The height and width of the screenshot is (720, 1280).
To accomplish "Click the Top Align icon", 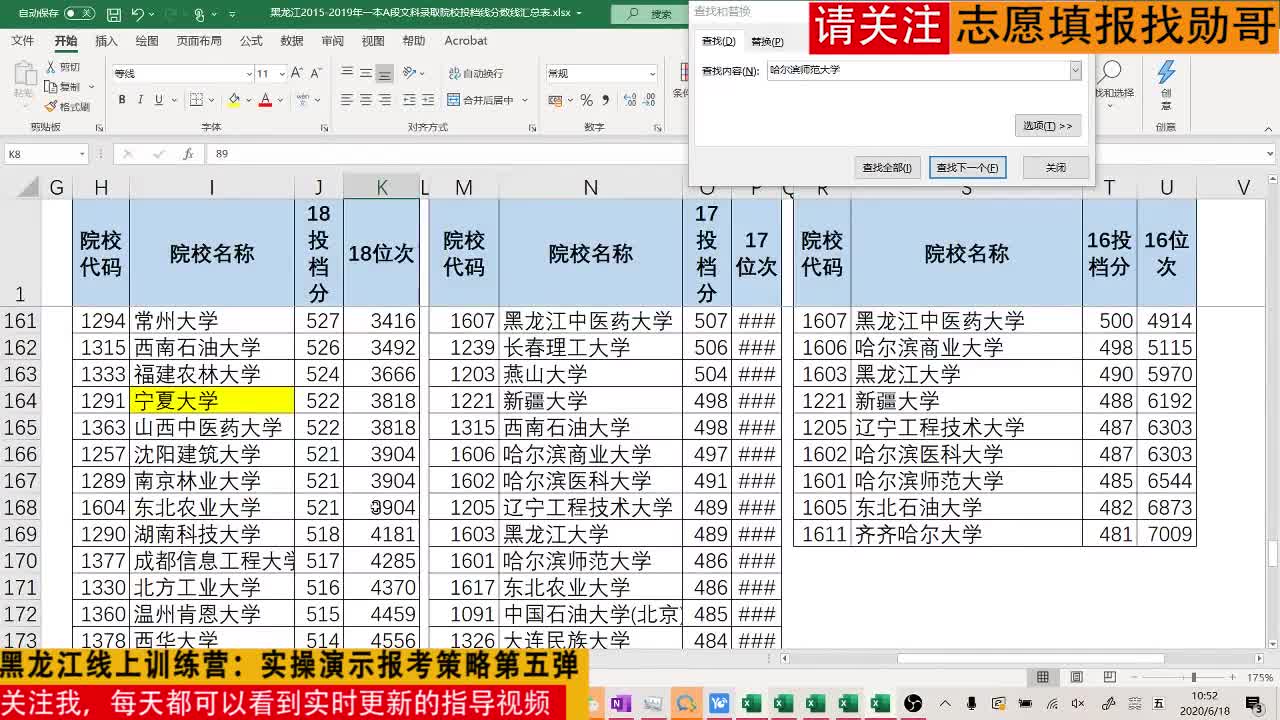I will tap(347, 72).
